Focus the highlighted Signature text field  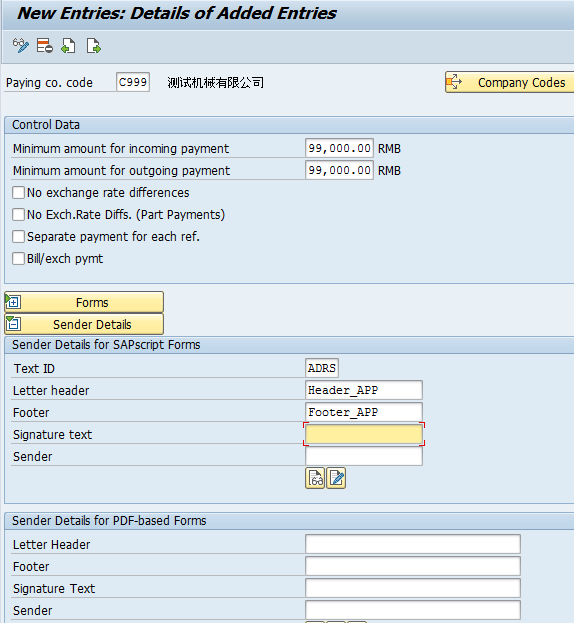(x=364, y=434)
